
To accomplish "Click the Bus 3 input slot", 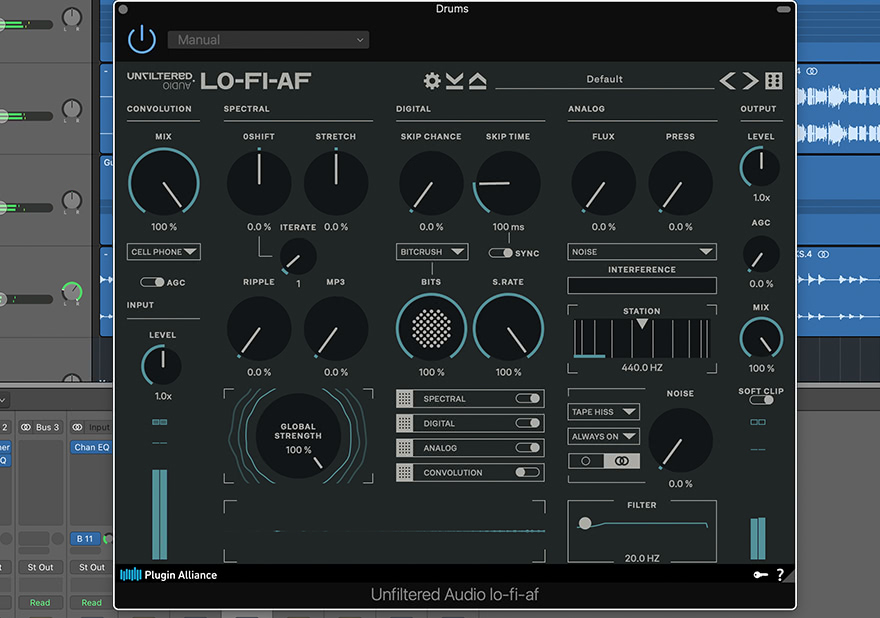I will [x=40, y=427].
